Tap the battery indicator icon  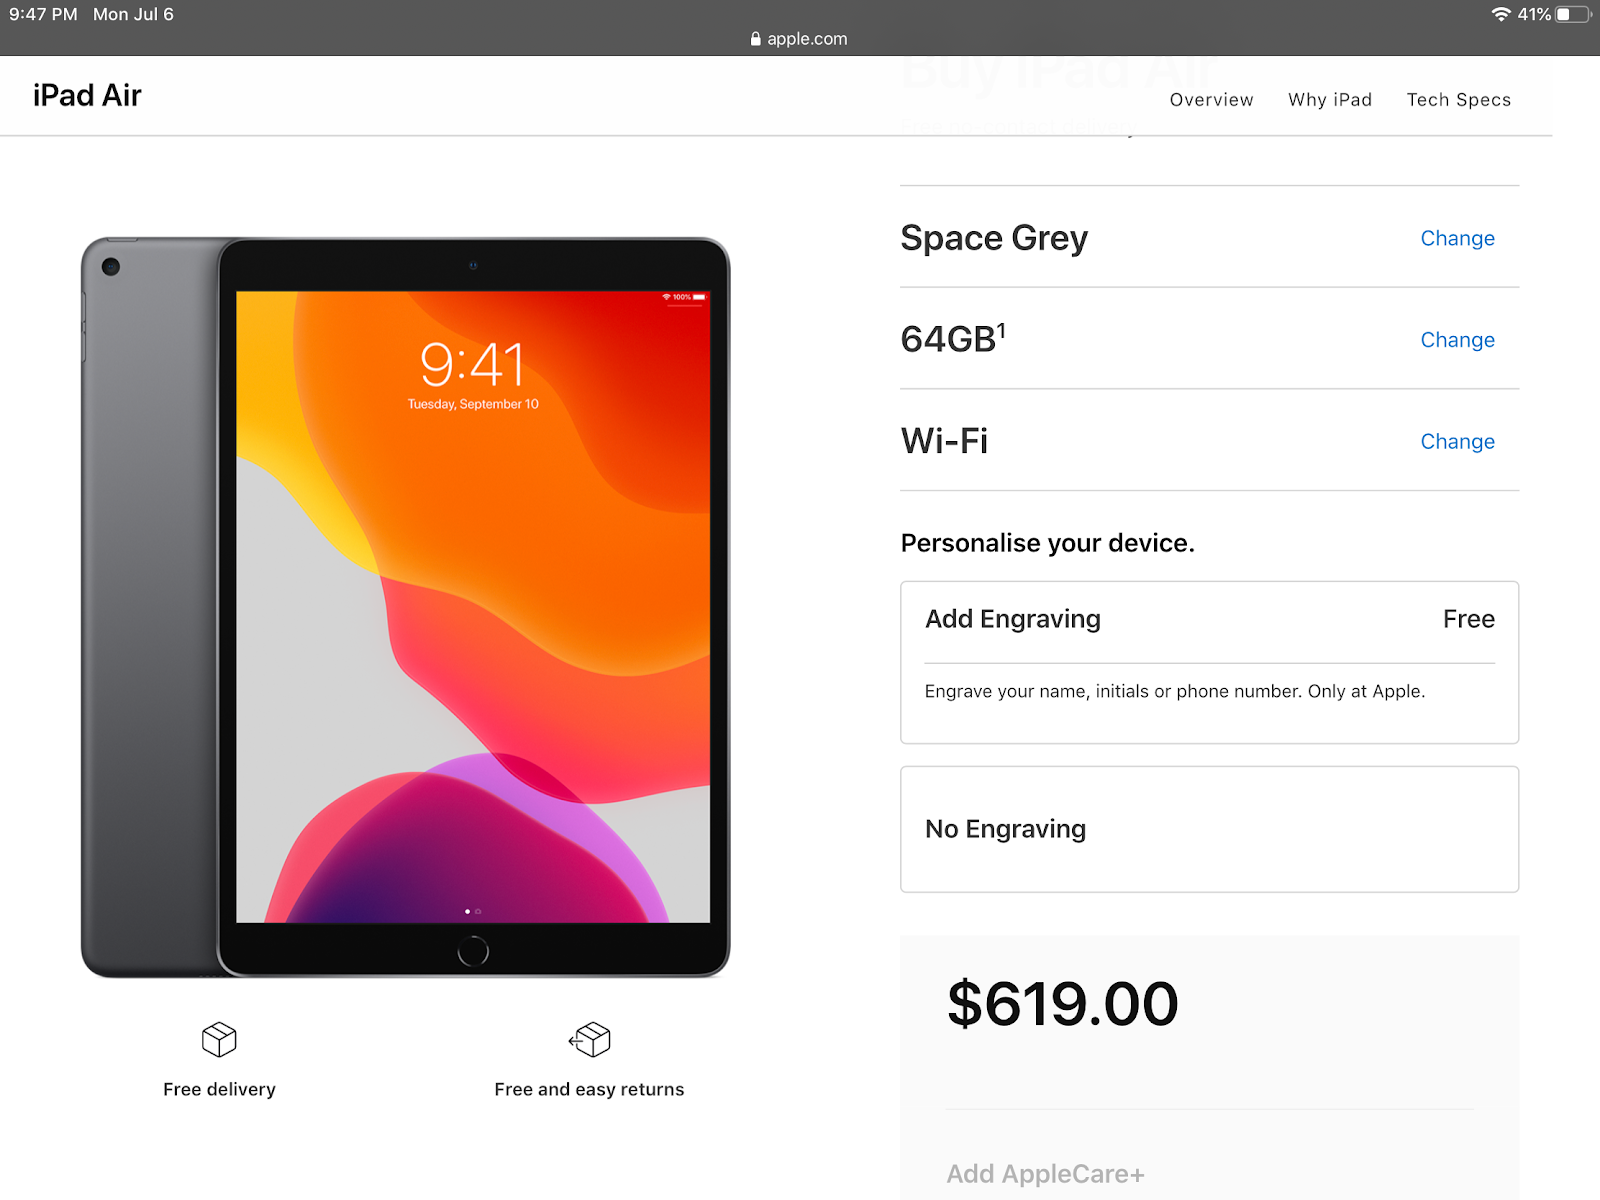tap(1573, 14)
